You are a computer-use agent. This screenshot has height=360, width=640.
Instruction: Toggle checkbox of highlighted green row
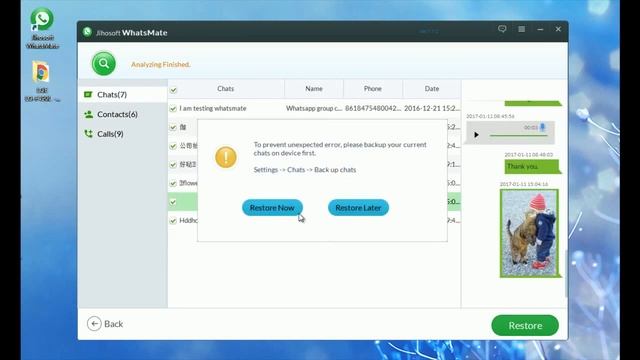[x=173, y=202]
